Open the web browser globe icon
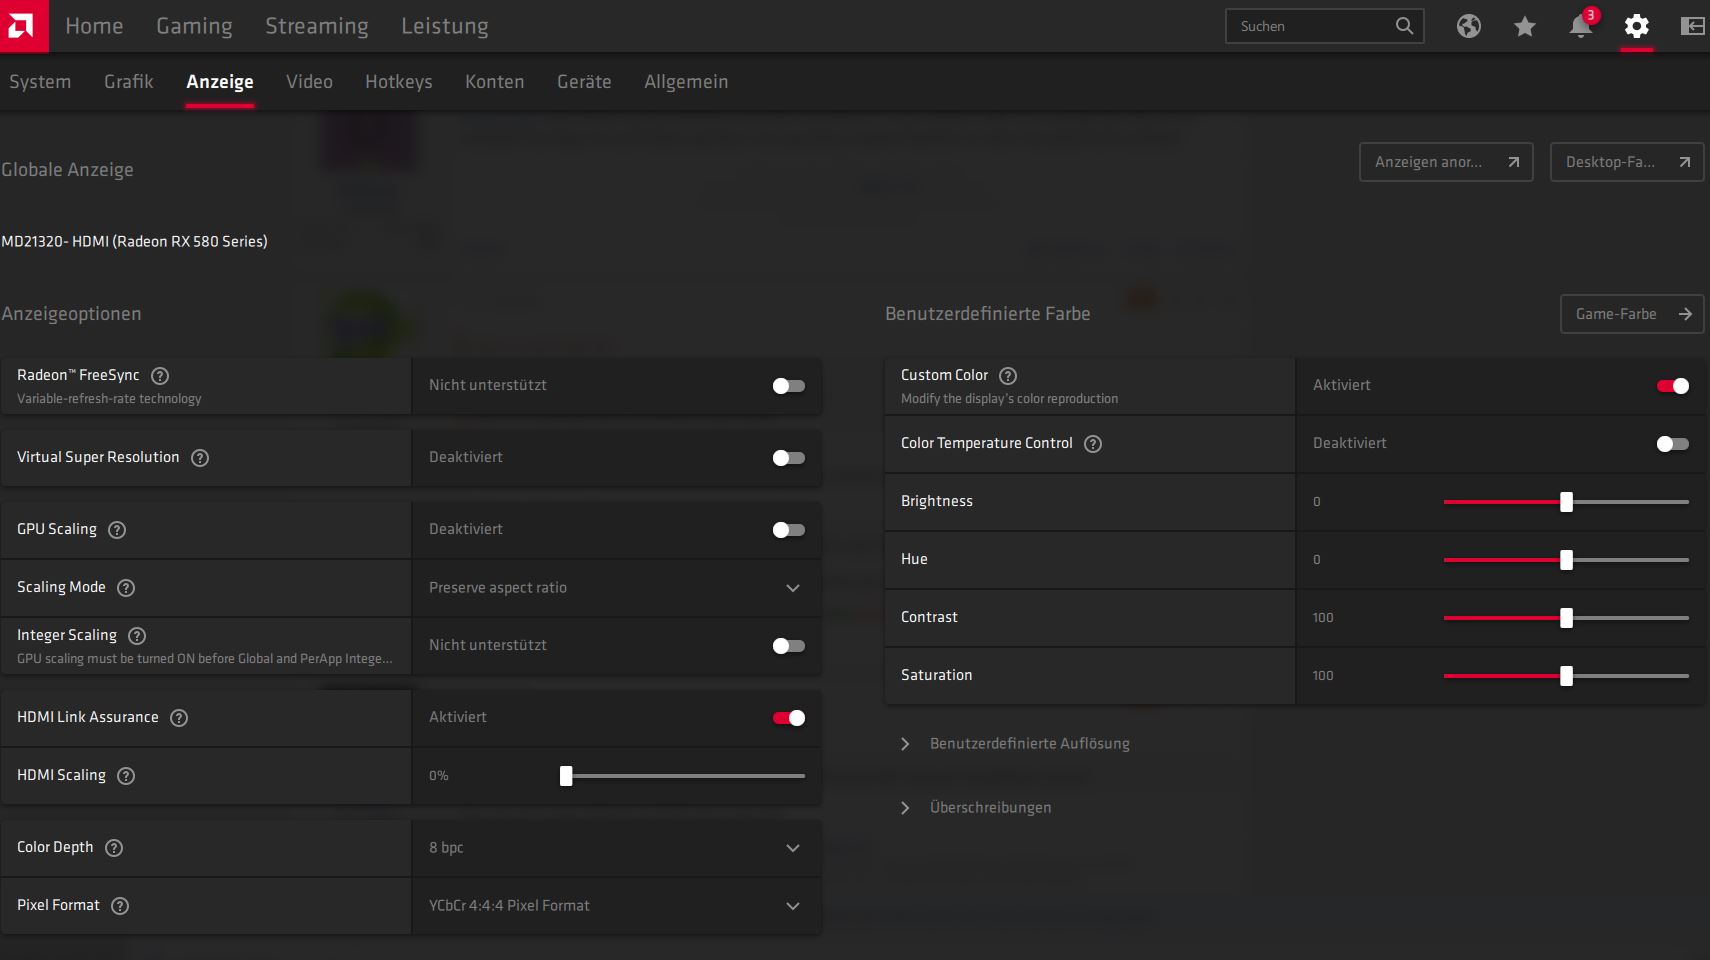Screen dimensions: 1710x960 (x=1469, y=26)
